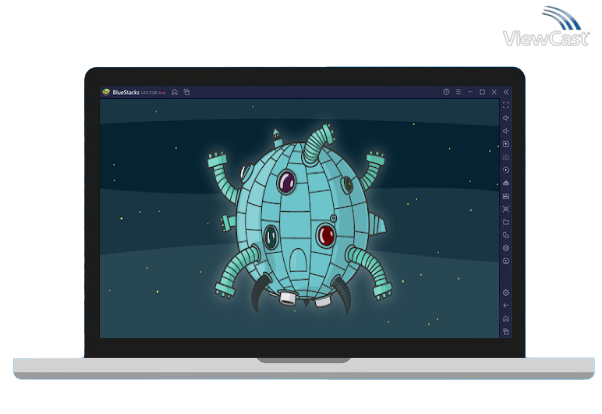The image size is (602, 414).
Task: Open the sync operations circular play icon
Action: click(x=506, y=170)
